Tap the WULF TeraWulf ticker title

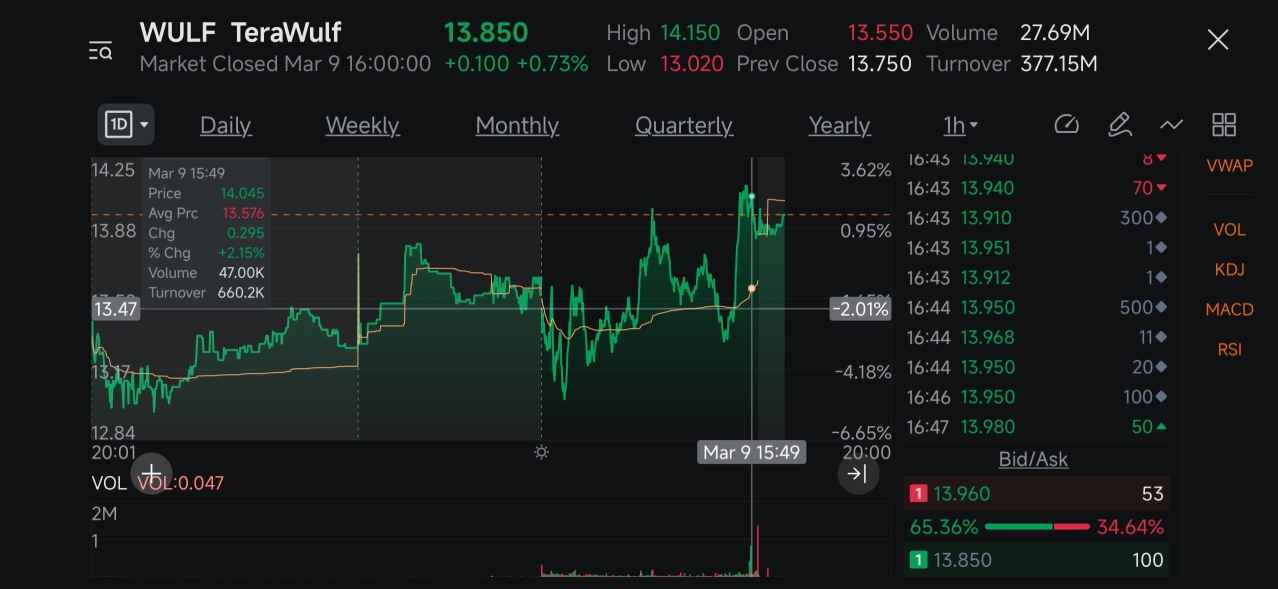coord(240,32)
